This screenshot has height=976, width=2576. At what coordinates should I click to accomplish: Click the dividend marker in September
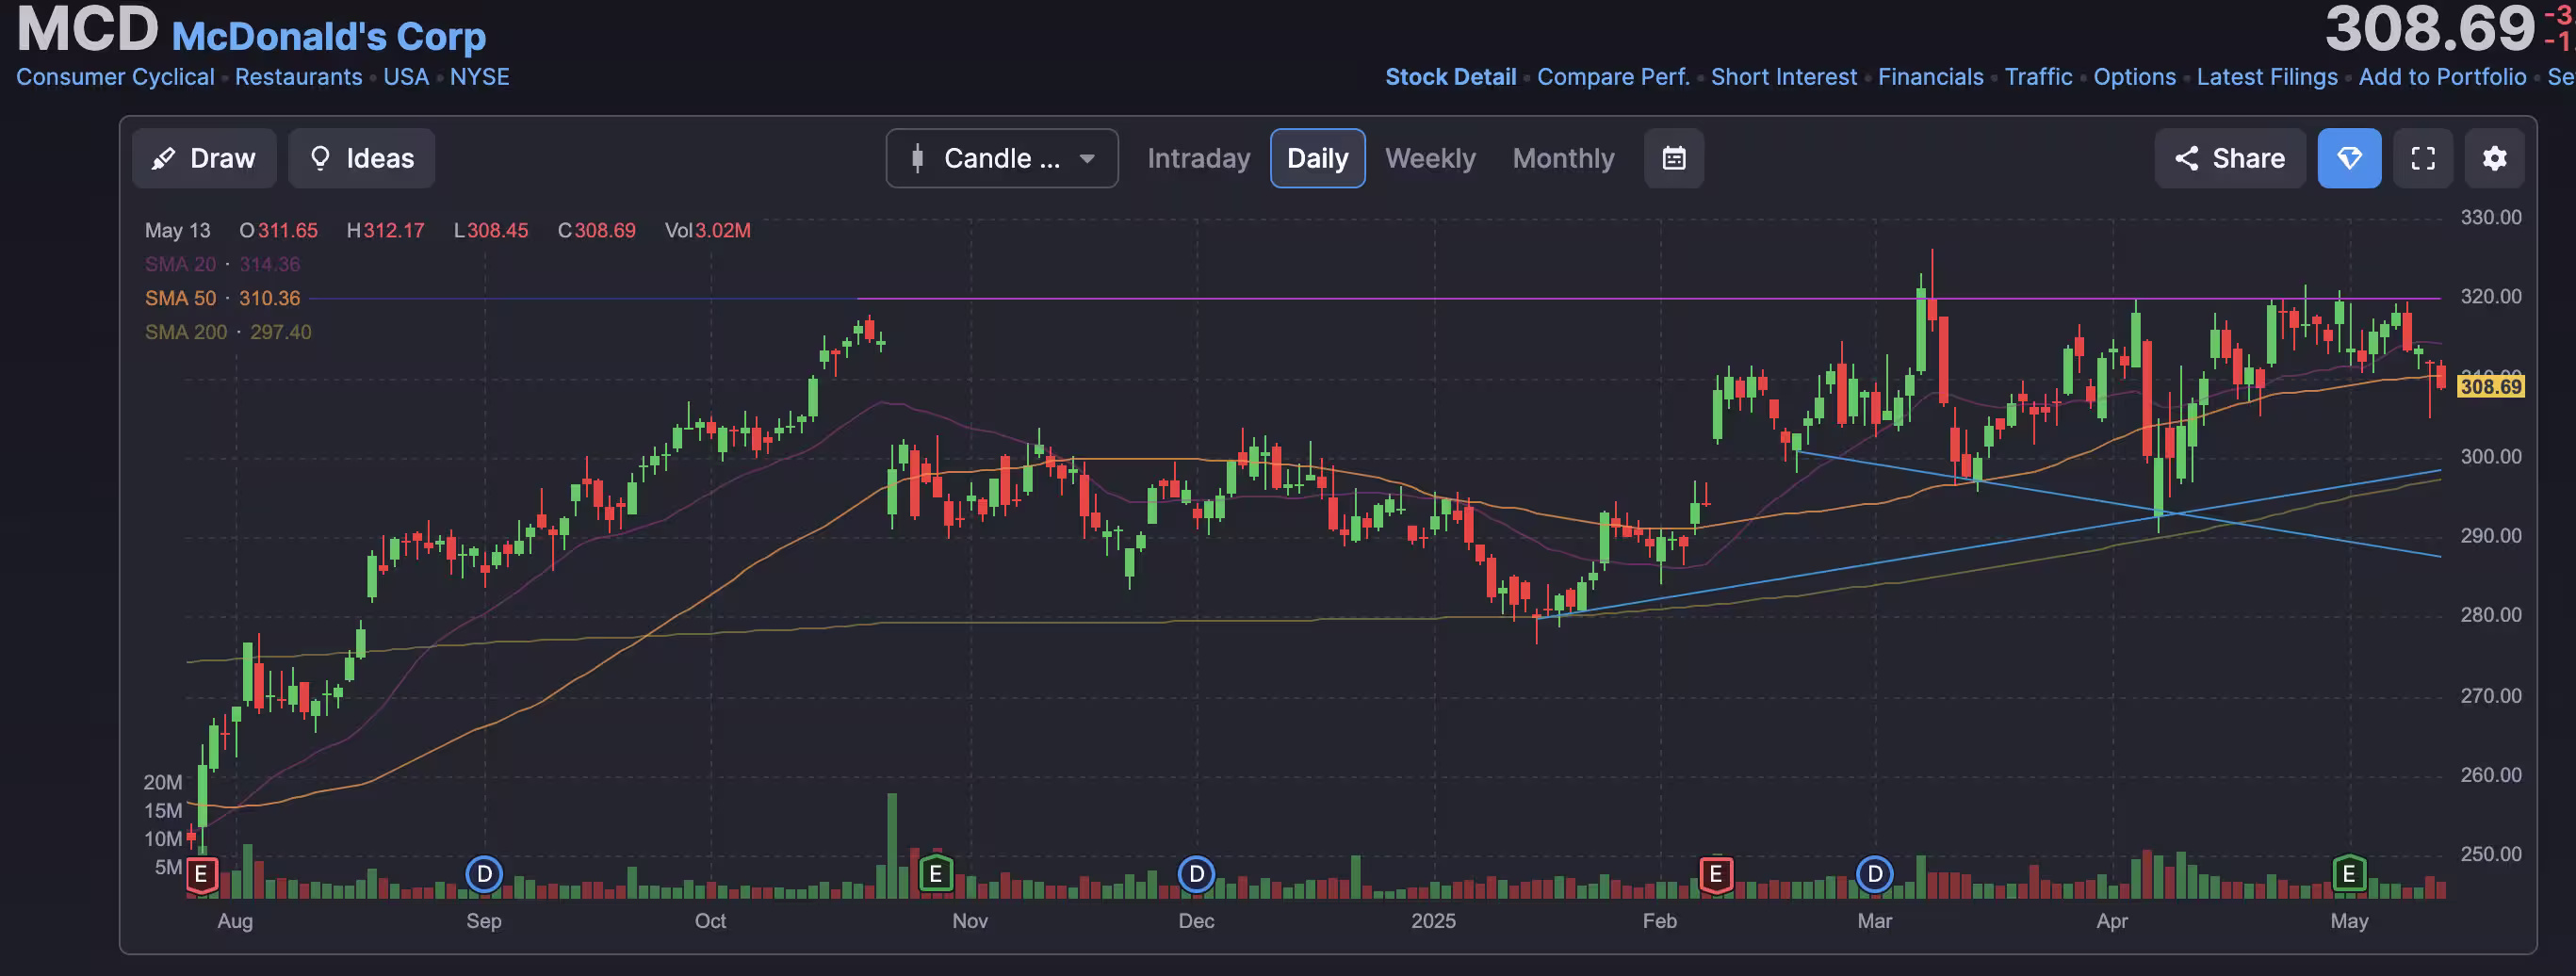point(484,874)
